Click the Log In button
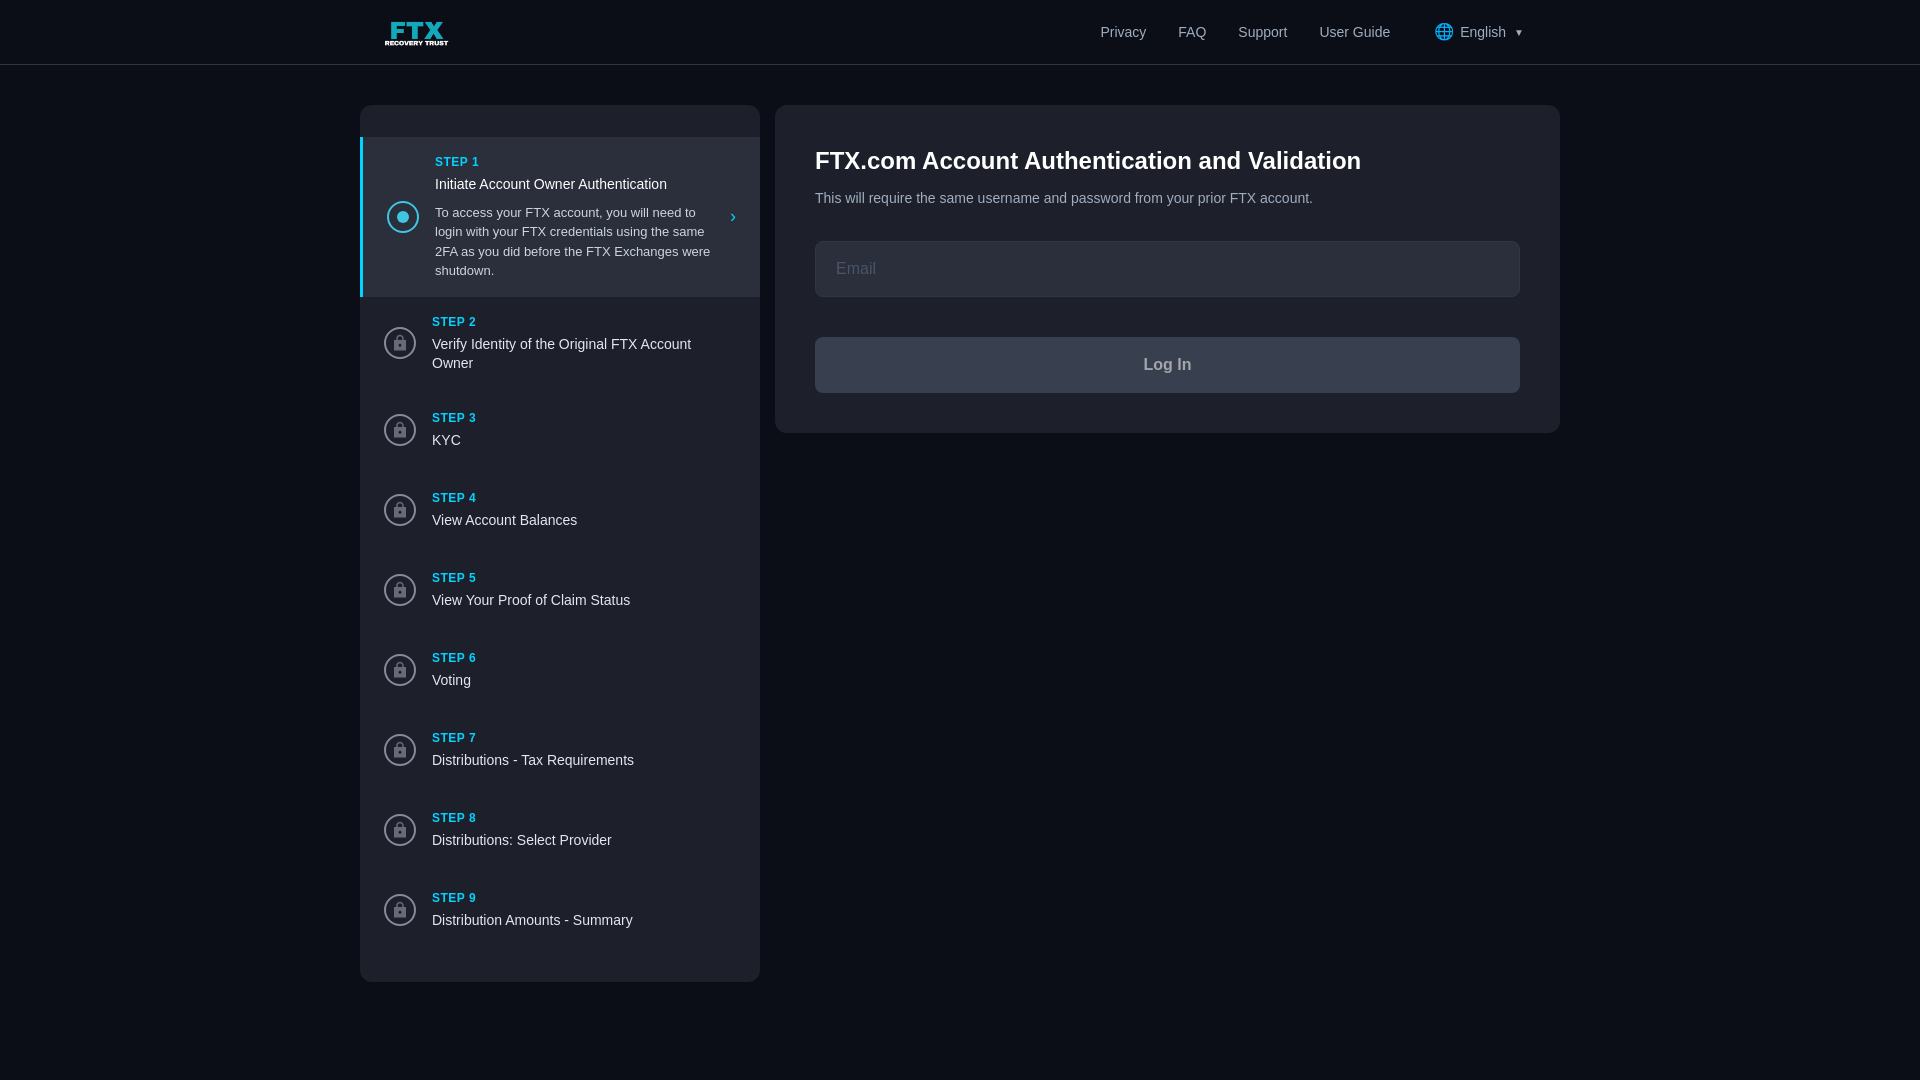Viewport: 1920px width, 1080px height. (1167, 365)
